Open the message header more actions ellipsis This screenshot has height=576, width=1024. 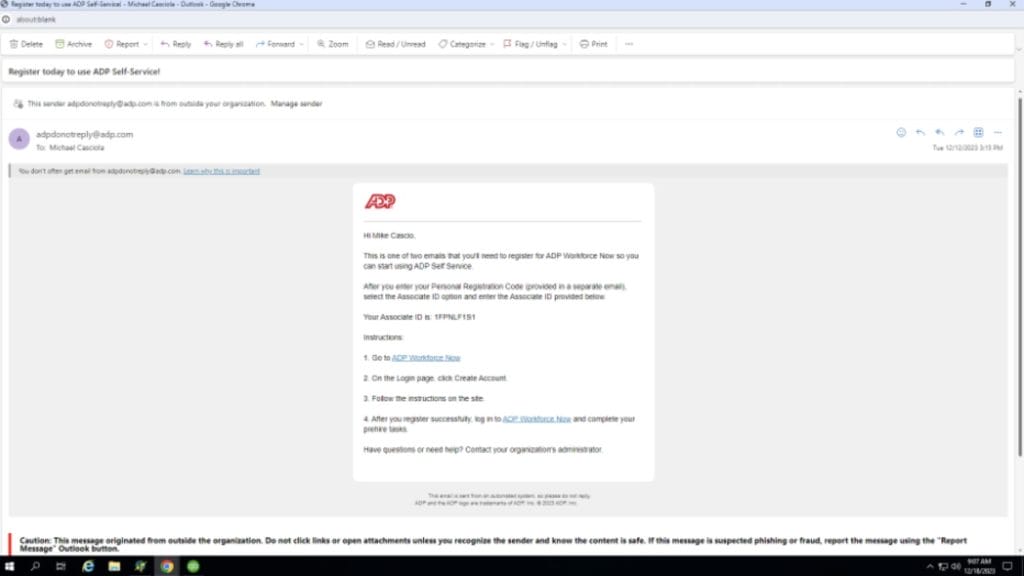tap(997, 132)
